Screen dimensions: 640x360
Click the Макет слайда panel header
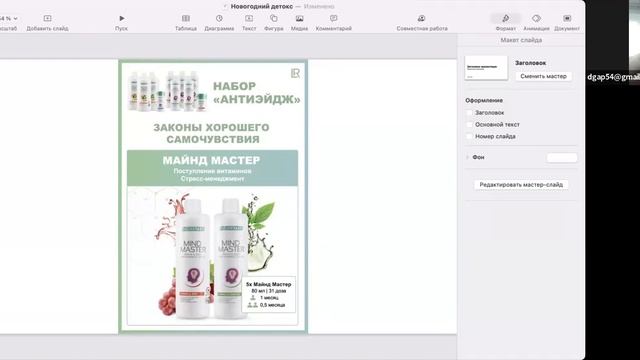tap(521, 40)
